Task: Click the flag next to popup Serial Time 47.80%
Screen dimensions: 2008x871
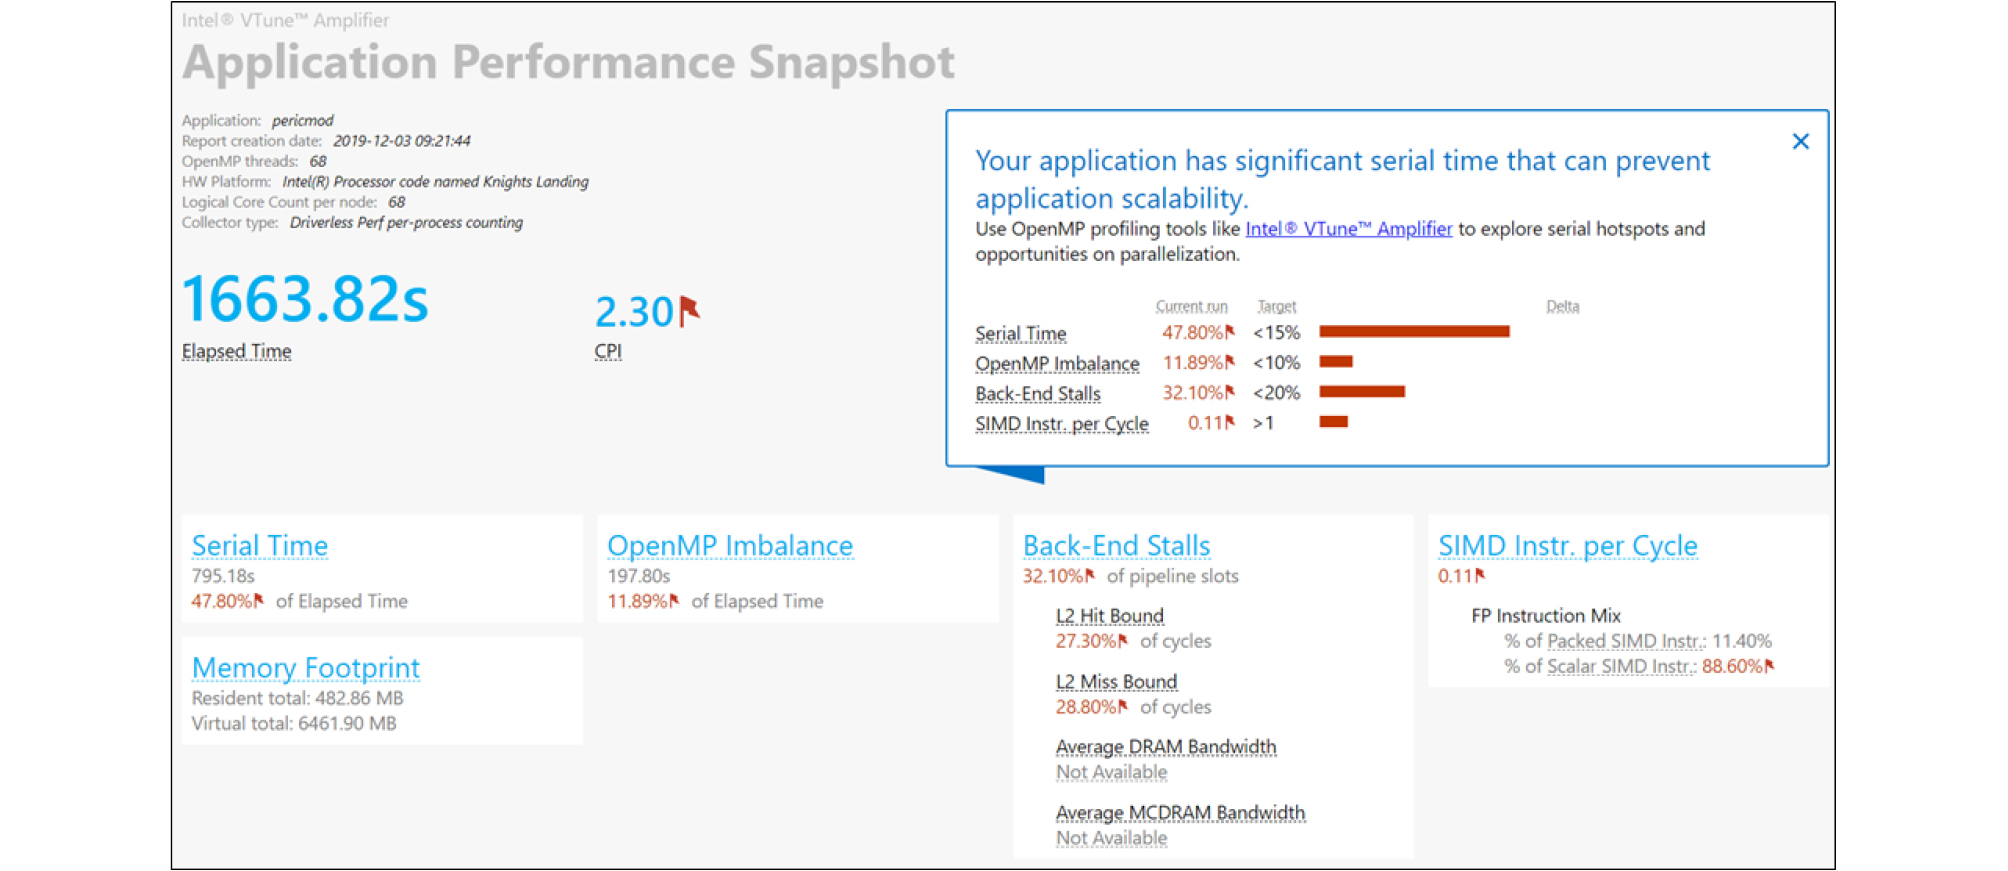Action: pos(1230,332)
